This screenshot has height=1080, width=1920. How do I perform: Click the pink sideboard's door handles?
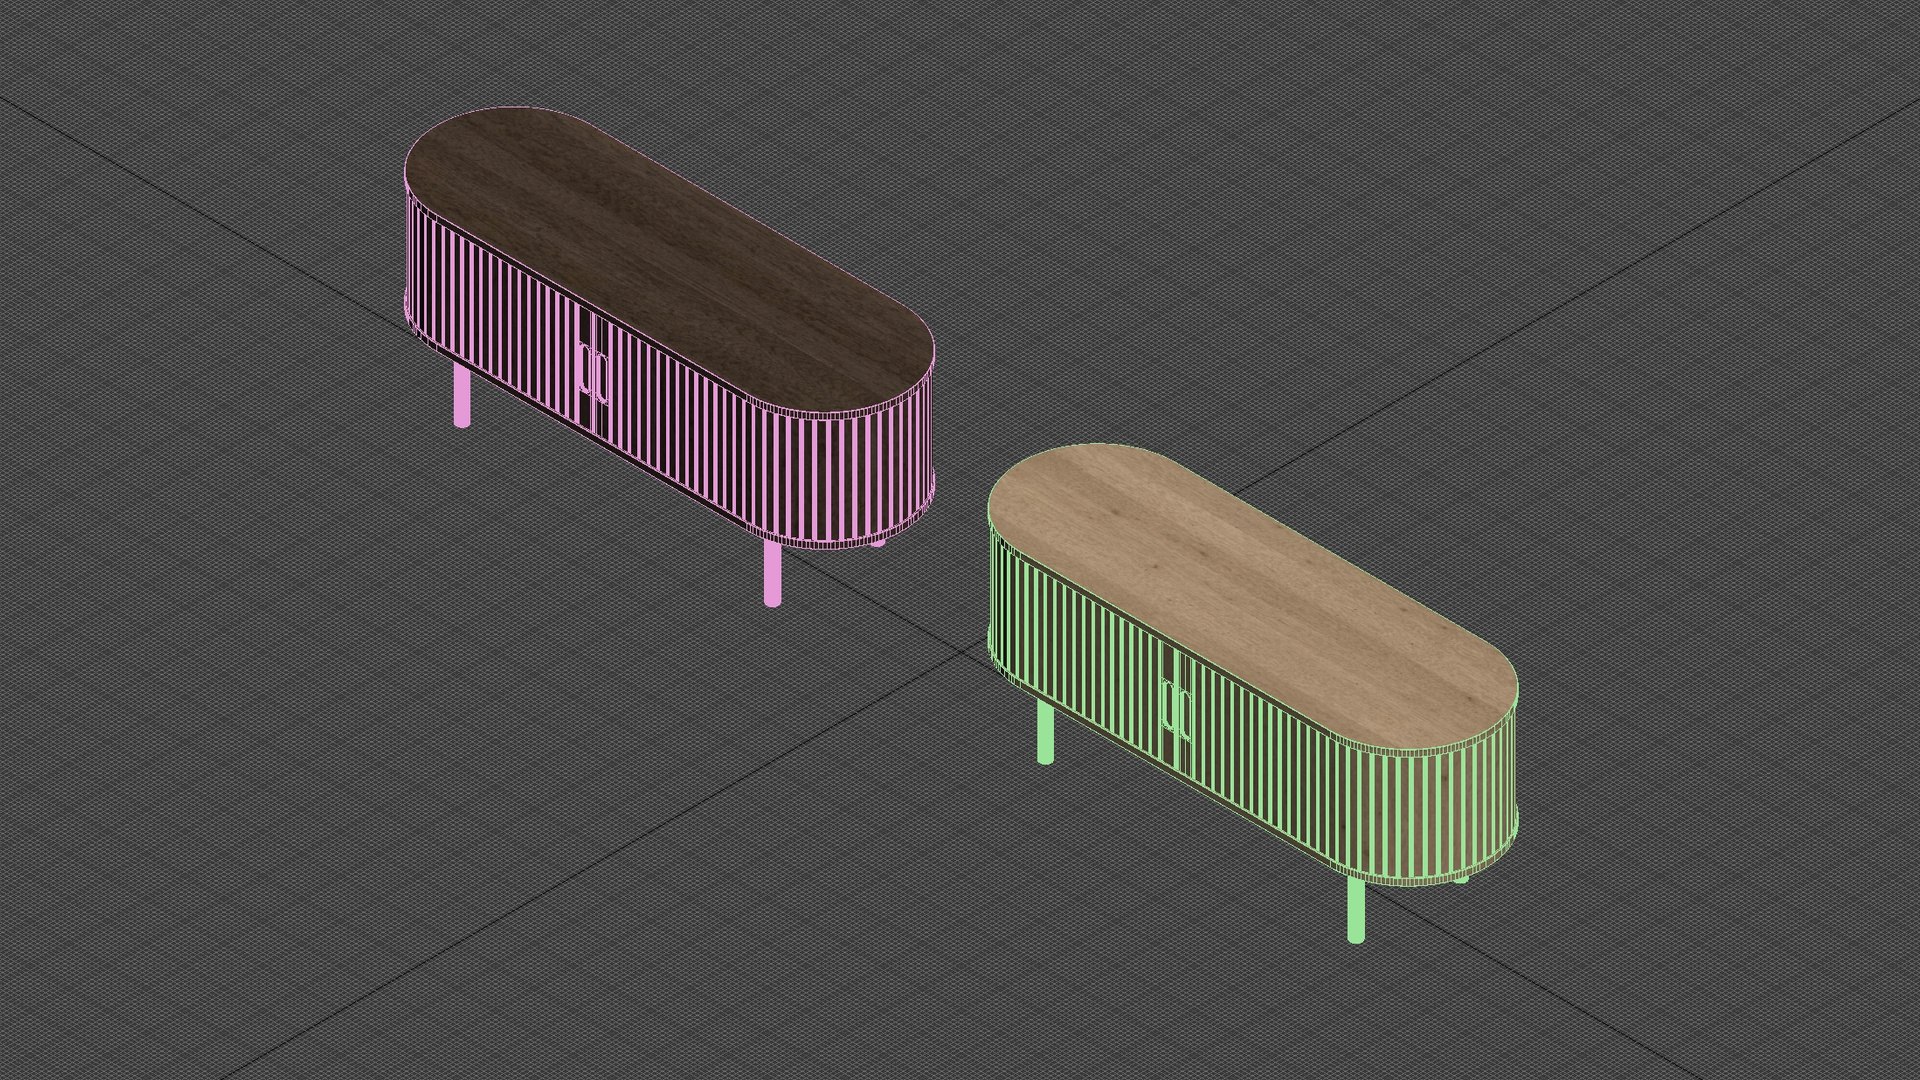[x=593, y=373]
